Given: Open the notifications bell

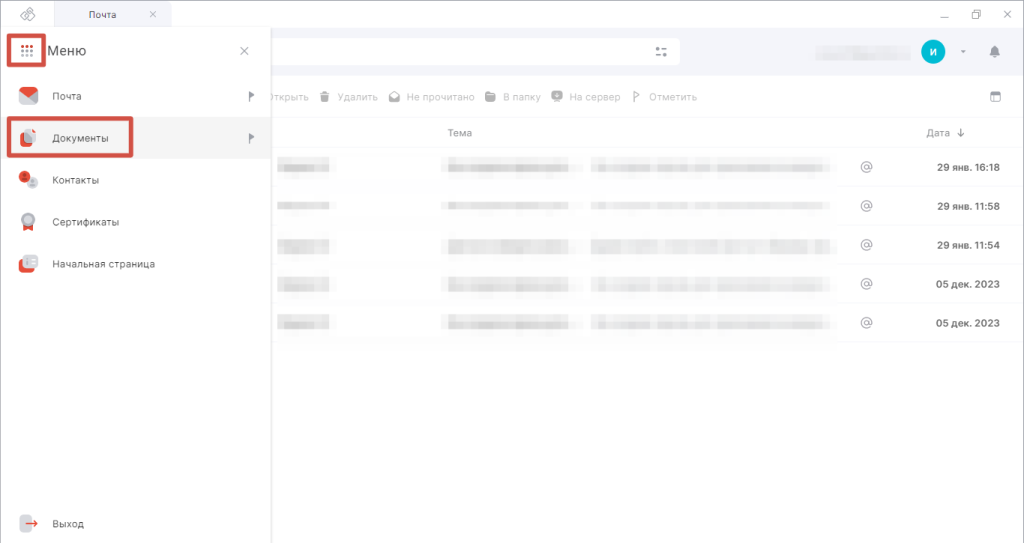Looking at the screenshot, I should (995, 52).
